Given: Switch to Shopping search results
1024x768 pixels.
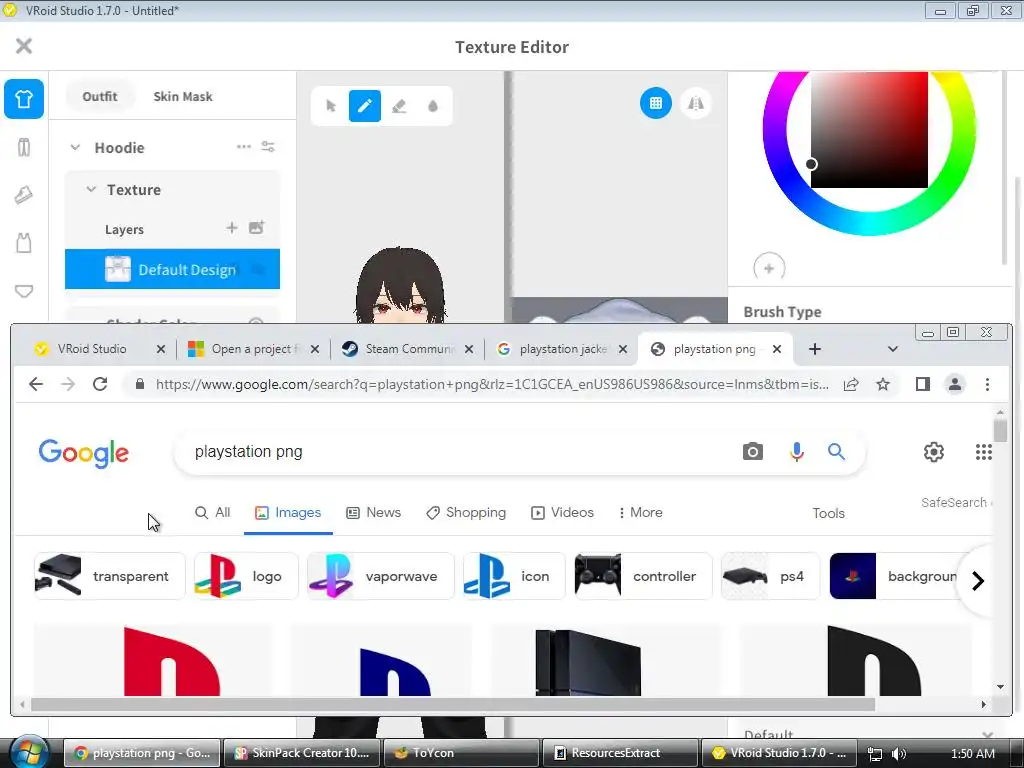Looking at the screenshot, I should pos(466,513).
